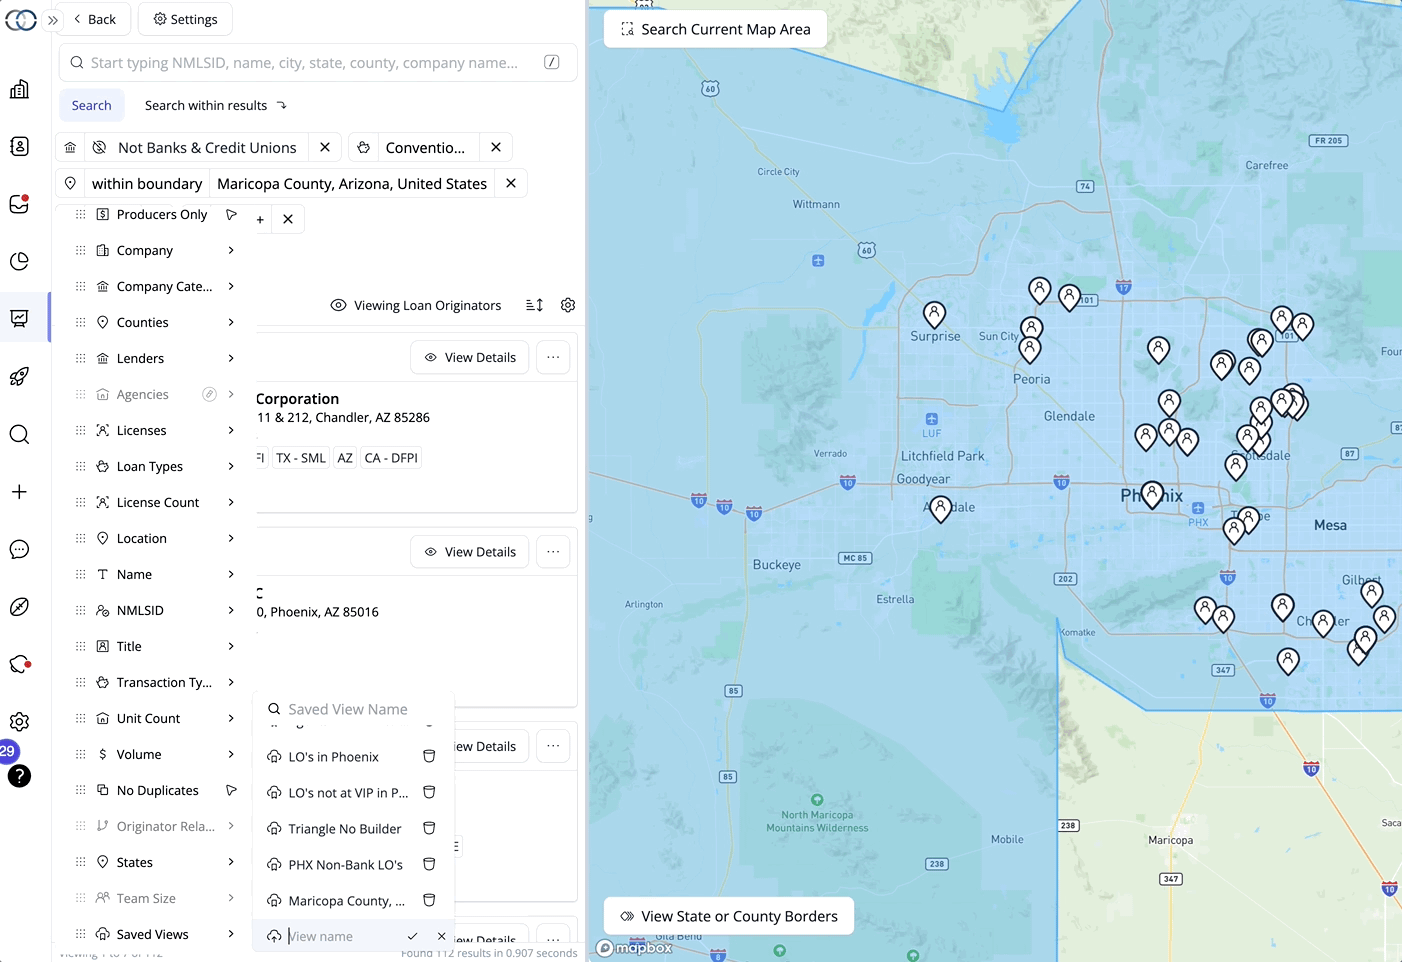Screen dimensions: 1402x962
Task: Select the rocket icon in the left sidebar
Action: point(19,376)
